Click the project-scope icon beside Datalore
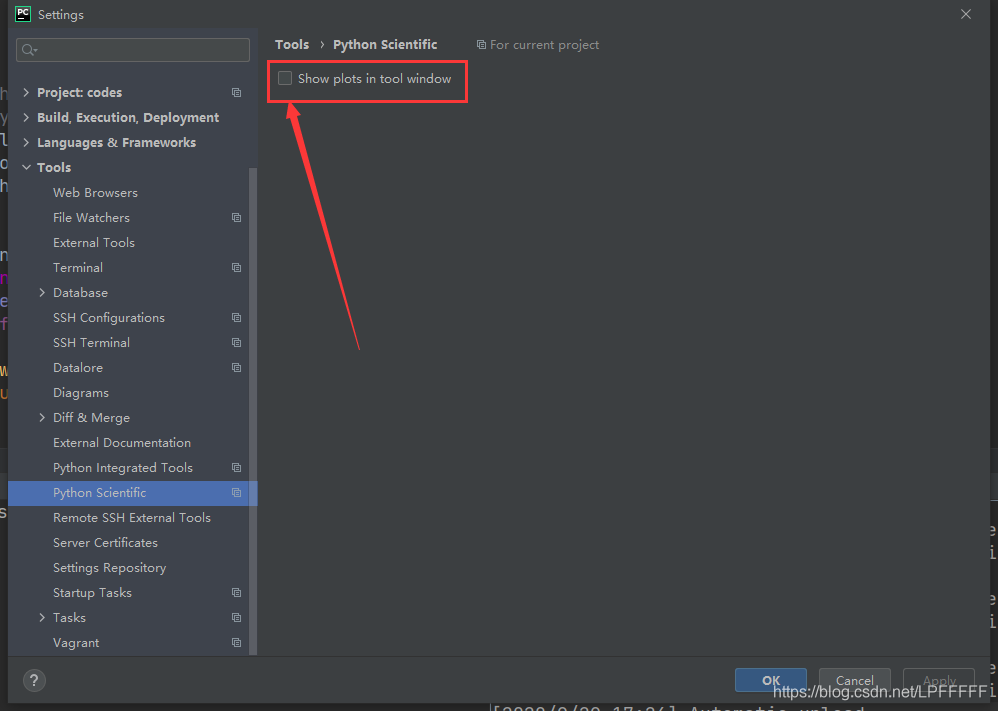998x711 pixels. pos(237,367)
